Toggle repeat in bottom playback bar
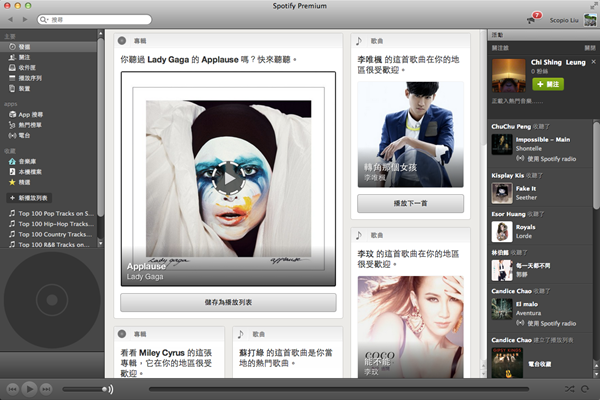Screen dimensions: 600x400 586,388
